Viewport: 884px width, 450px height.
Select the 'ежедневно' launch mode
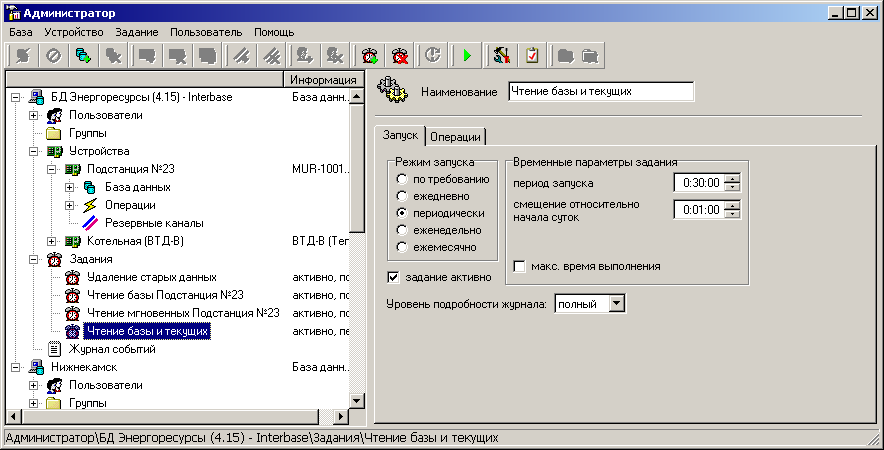tap(401, 196)
